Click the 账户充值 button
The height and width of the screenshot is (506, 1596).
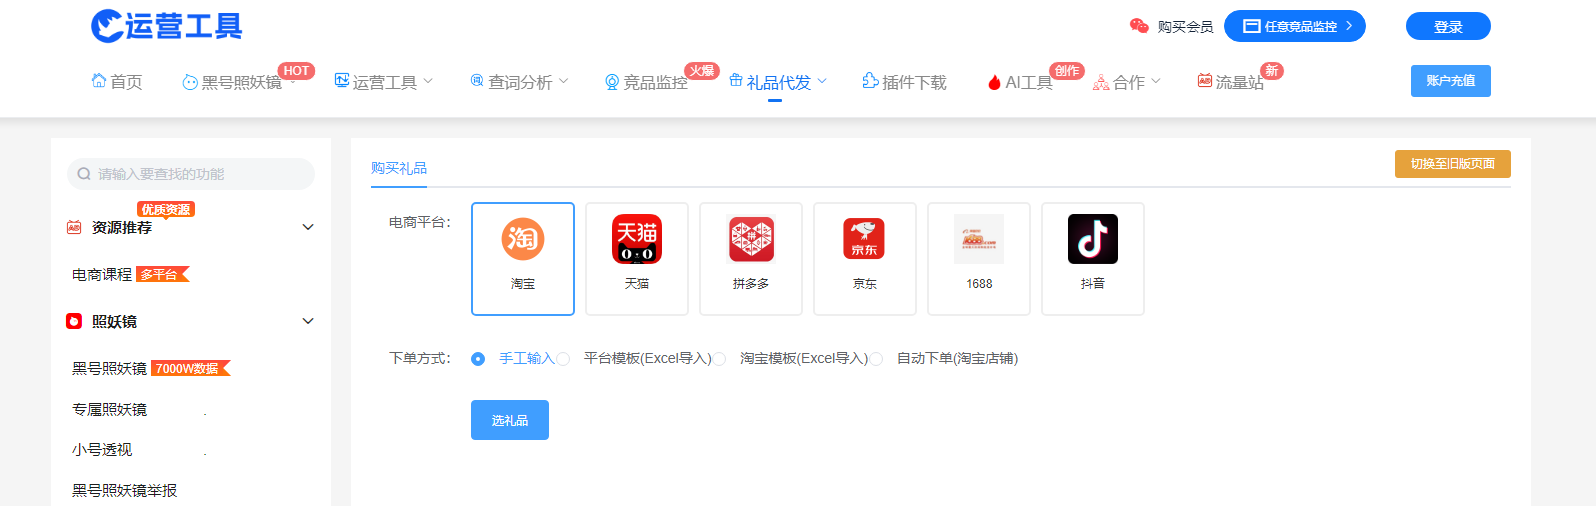click(1451, 81)
